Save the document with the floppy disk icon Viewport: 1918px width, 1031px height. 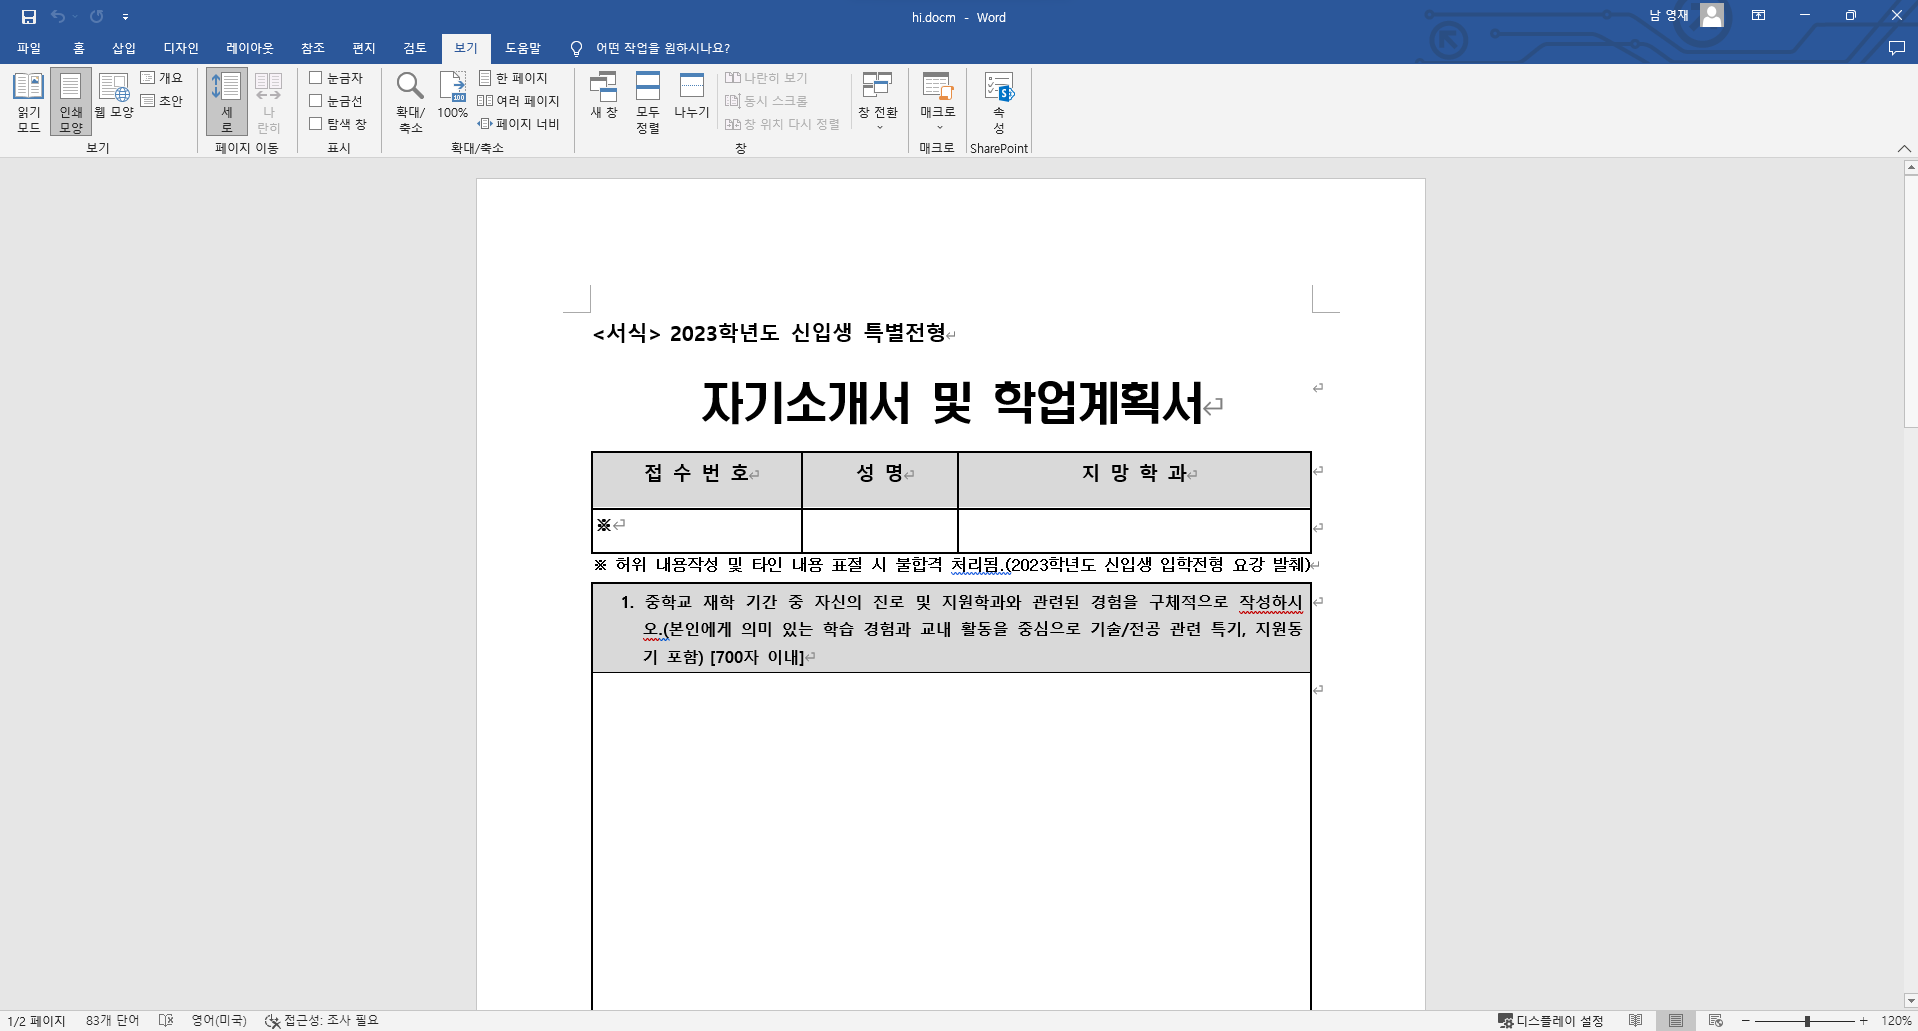(29, 17)
